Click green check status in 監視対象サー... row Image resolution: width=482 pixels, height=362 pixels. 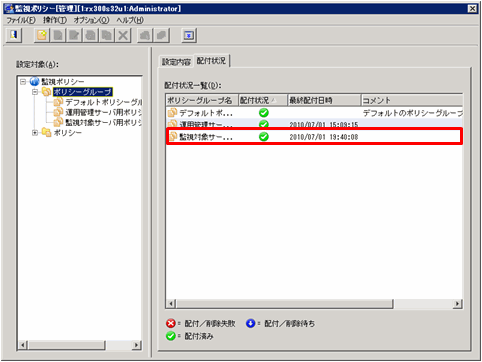click(264, 136)
